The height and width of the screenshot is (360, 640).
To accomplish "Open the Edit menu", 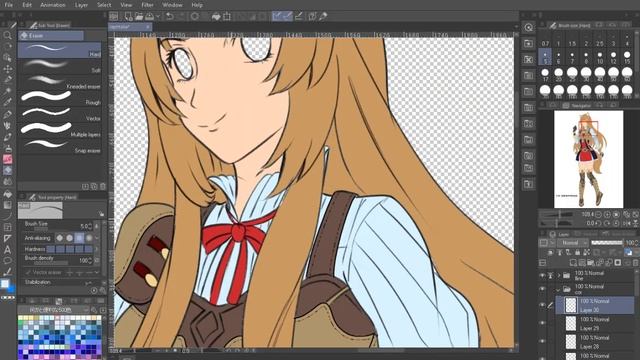I will click(27, 5).
